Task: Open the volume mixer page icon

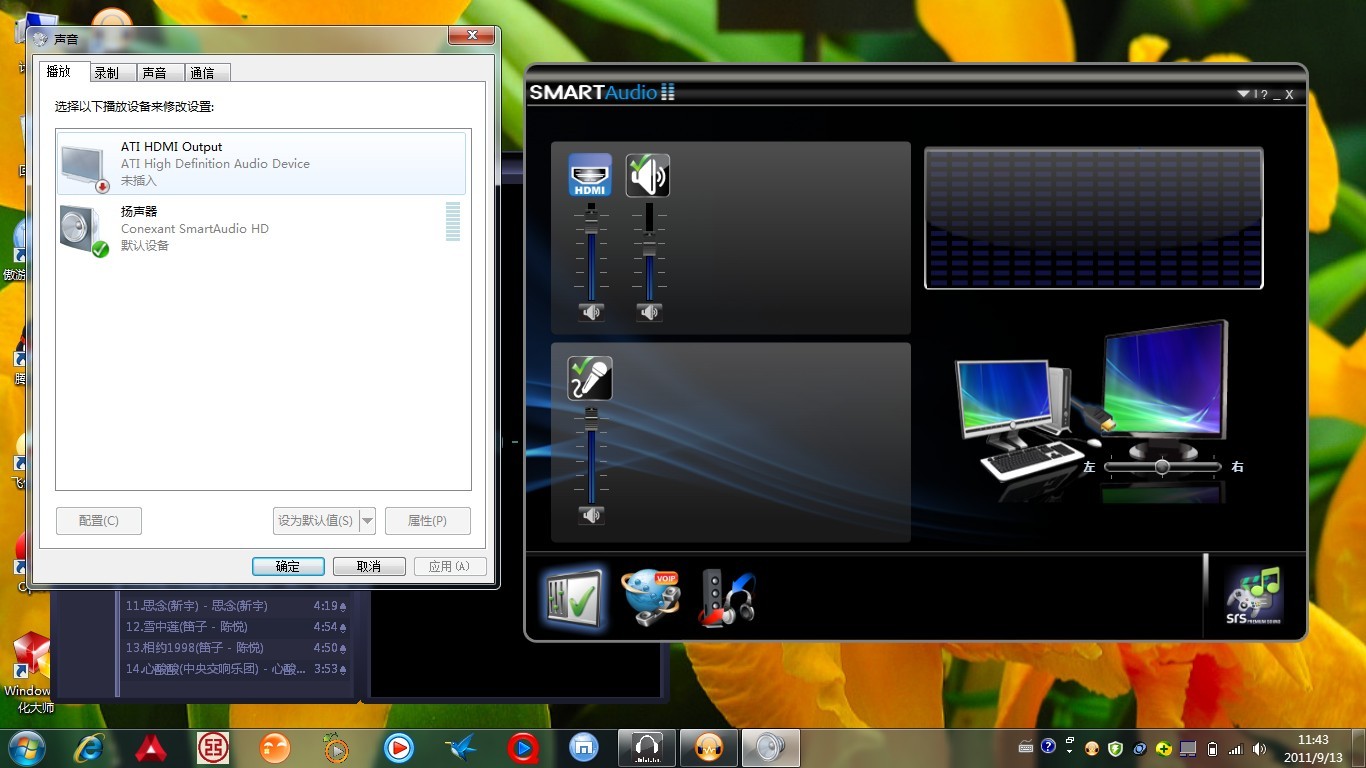Action: pyautogui.click(x=572, y=598)
